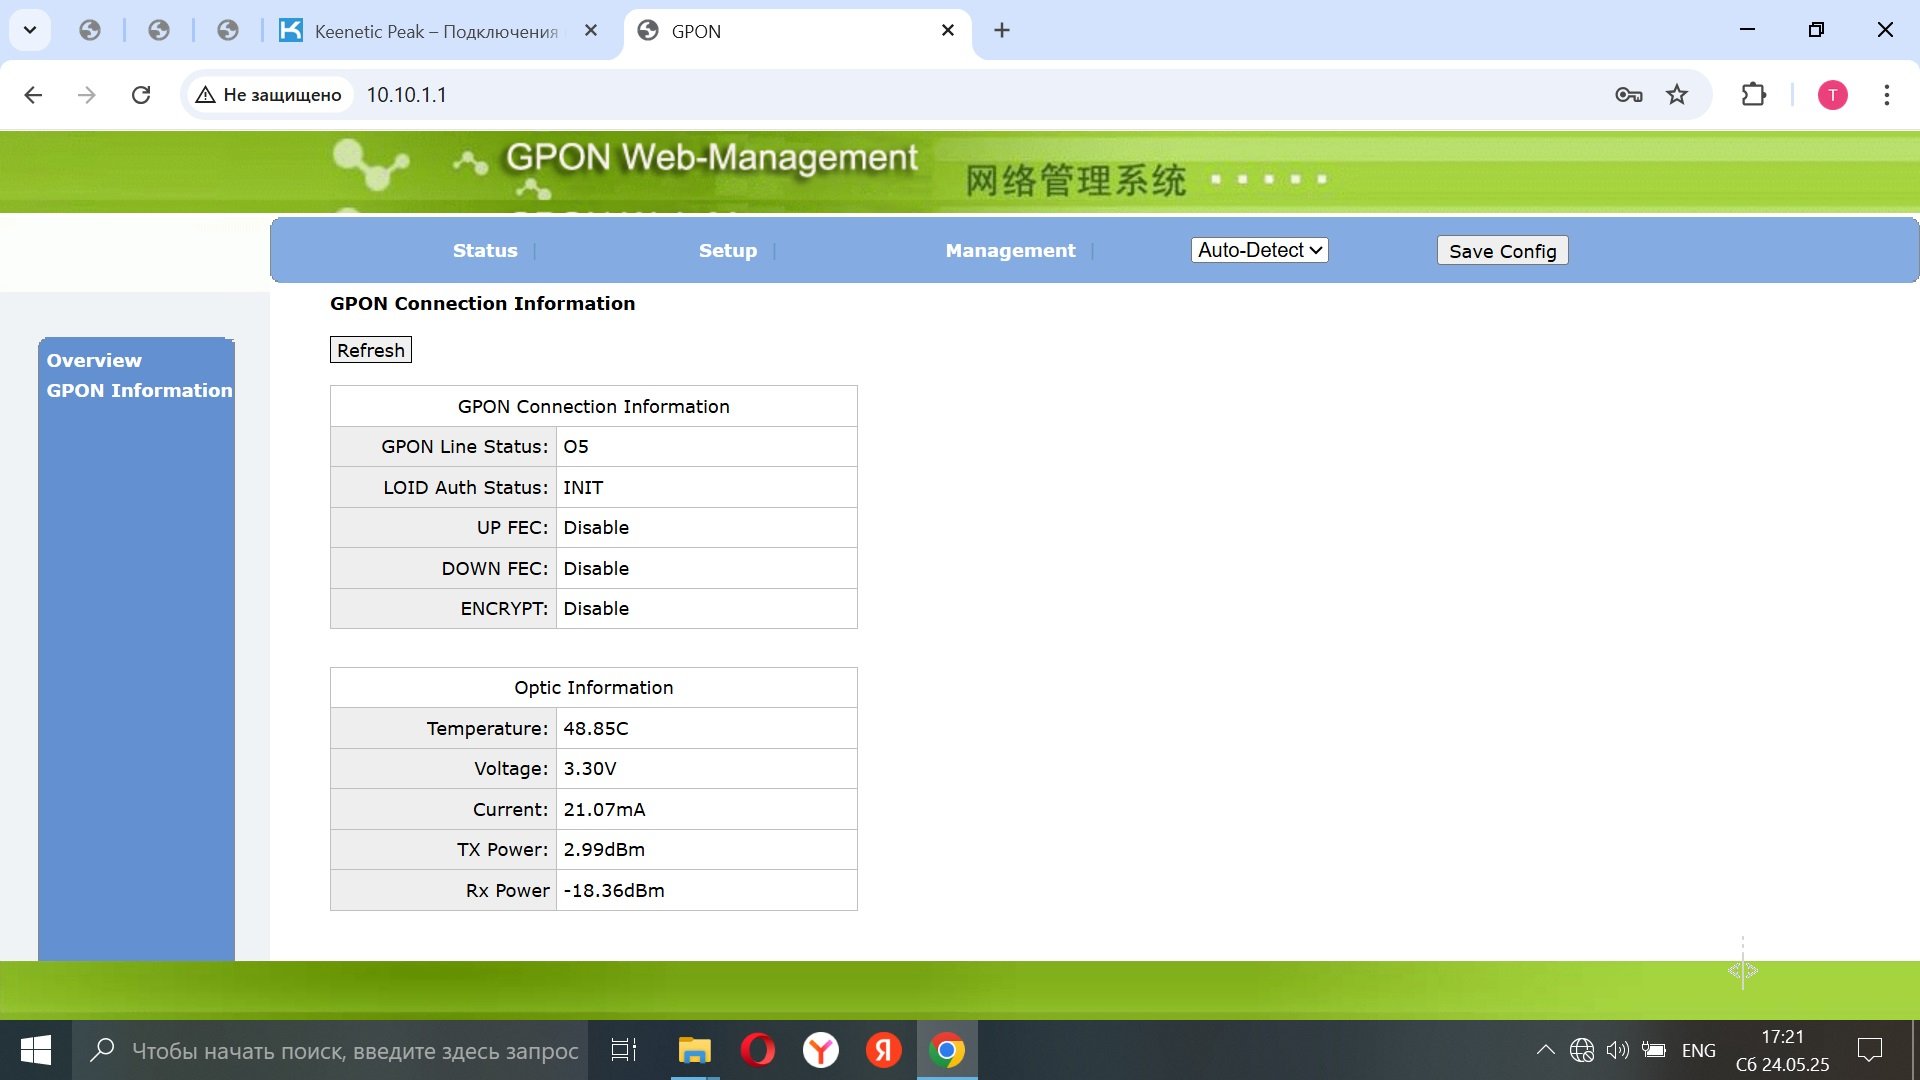Viewport: 1920px width, 1080px height.
Task: Open File Explorer from taskbar
Action: 694,1050
